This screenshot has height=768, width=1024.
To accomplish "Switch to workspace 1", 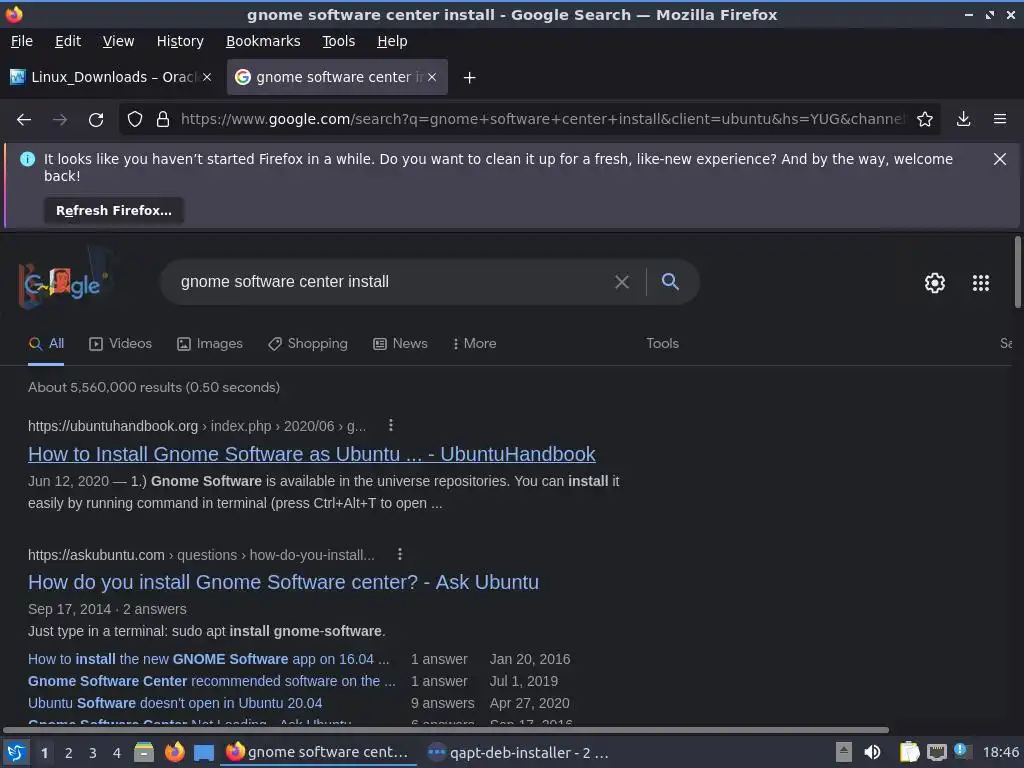I will click(44, 753).
